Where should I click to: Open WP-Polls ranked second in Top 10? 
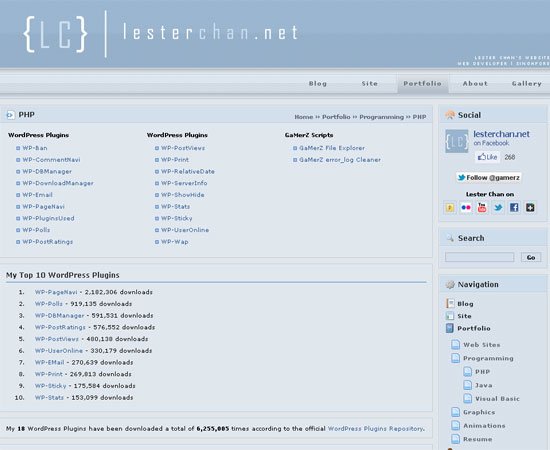coord(48,304)
